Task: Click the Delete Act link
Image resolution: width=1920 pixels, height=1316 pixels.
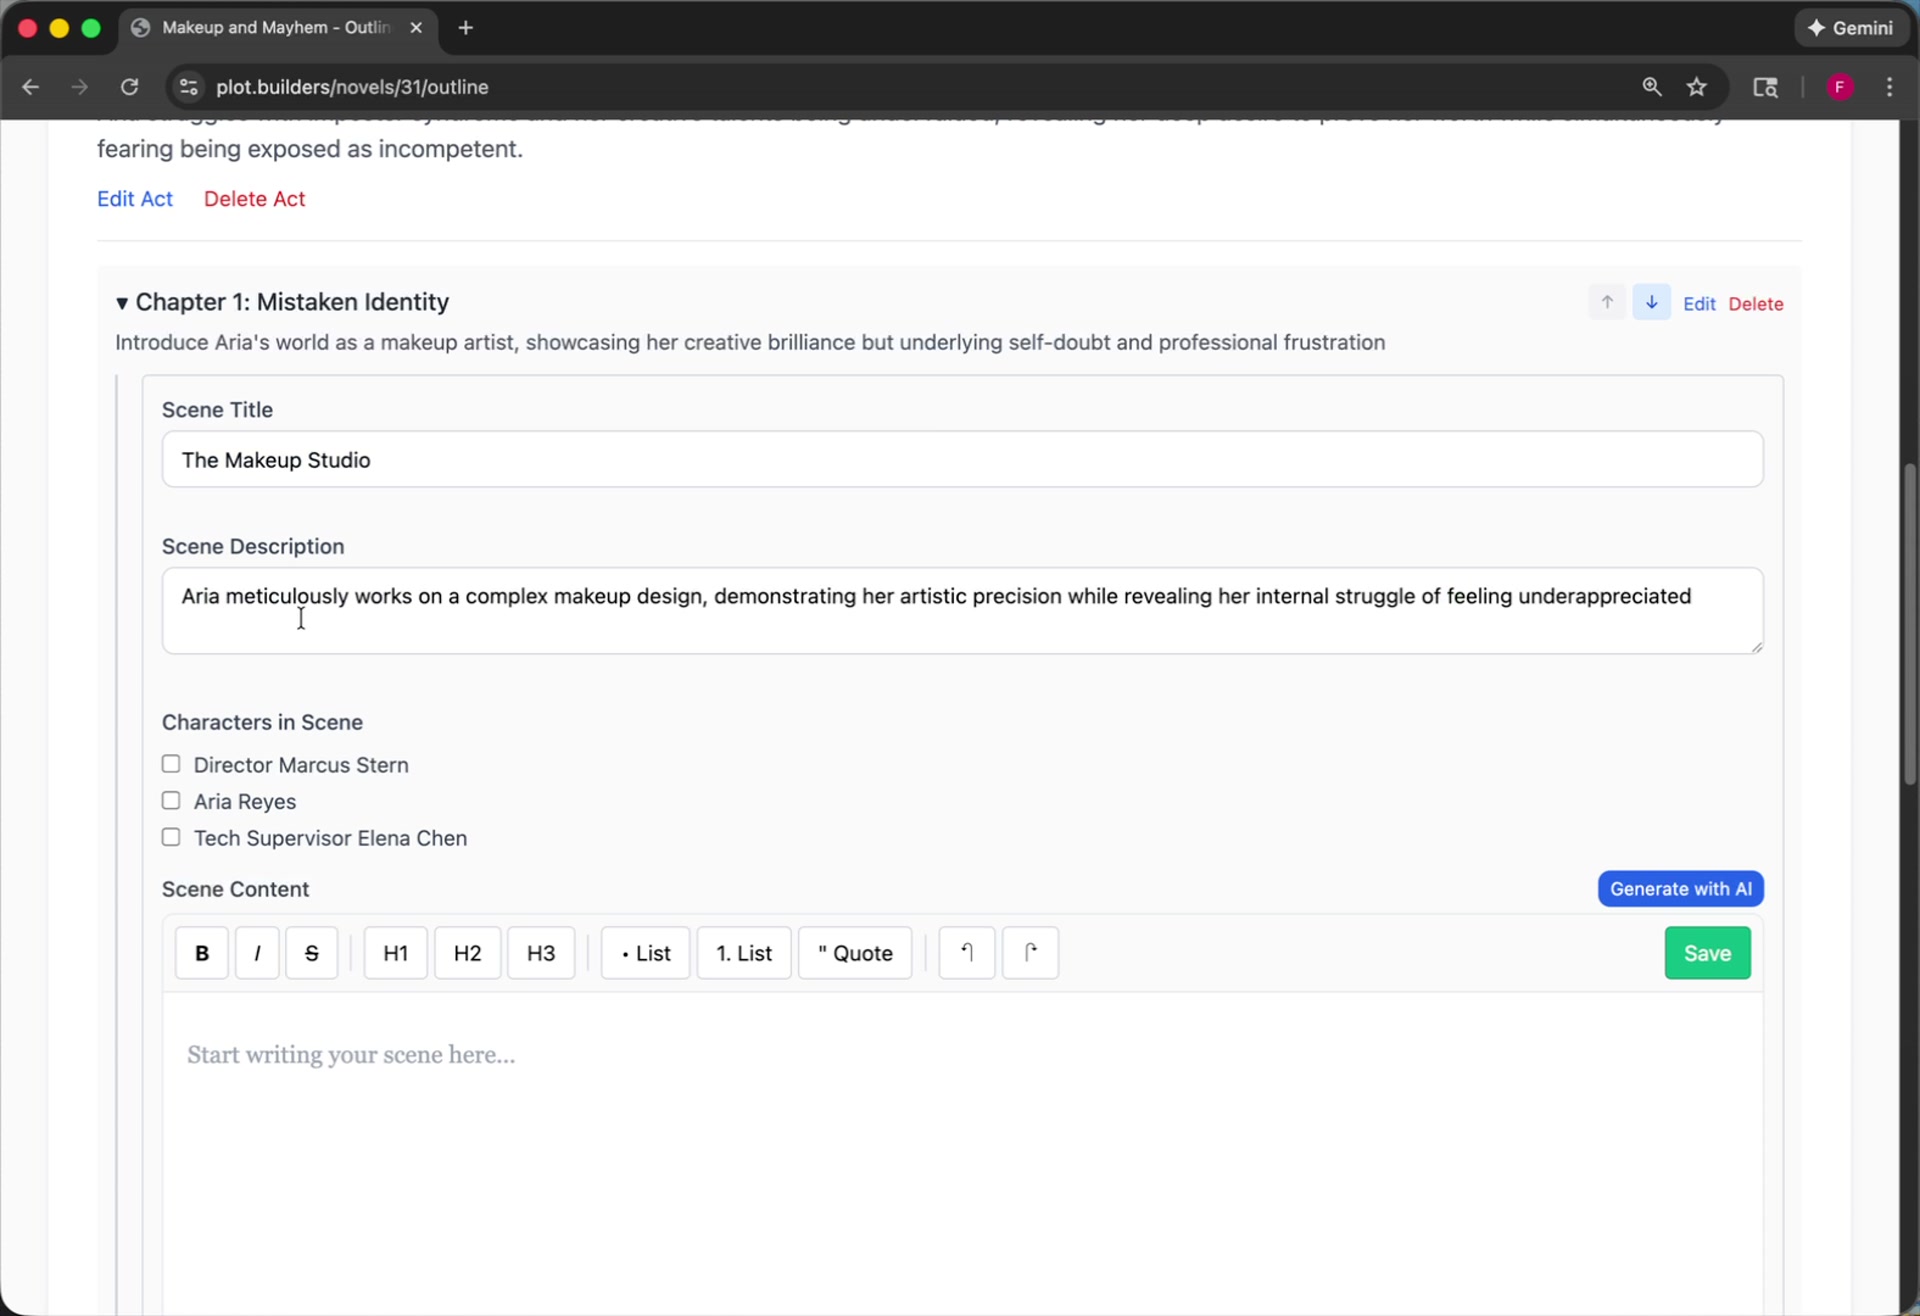Action: [254, 199]
